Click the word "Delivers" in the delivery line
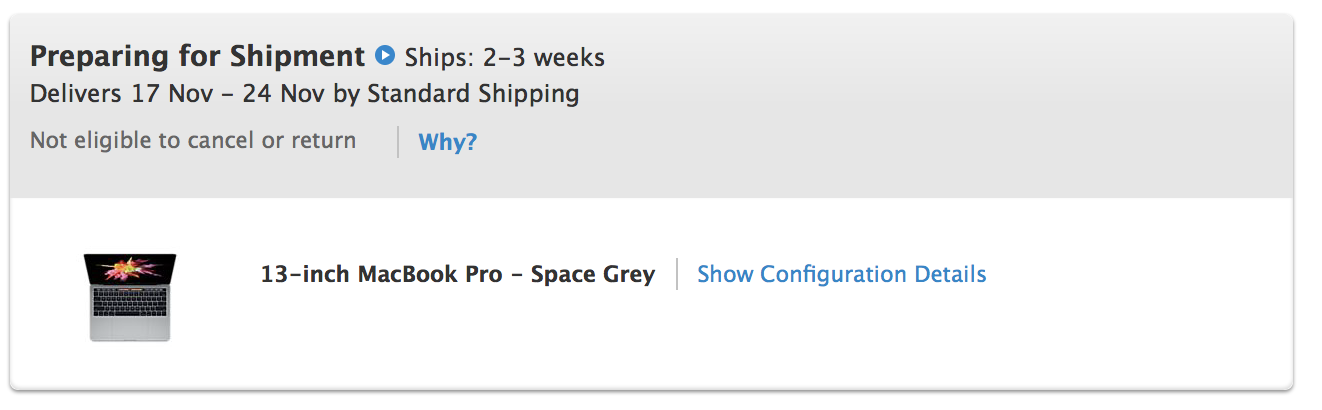The height and width of the screenshot is (410, 1322). 76,95
